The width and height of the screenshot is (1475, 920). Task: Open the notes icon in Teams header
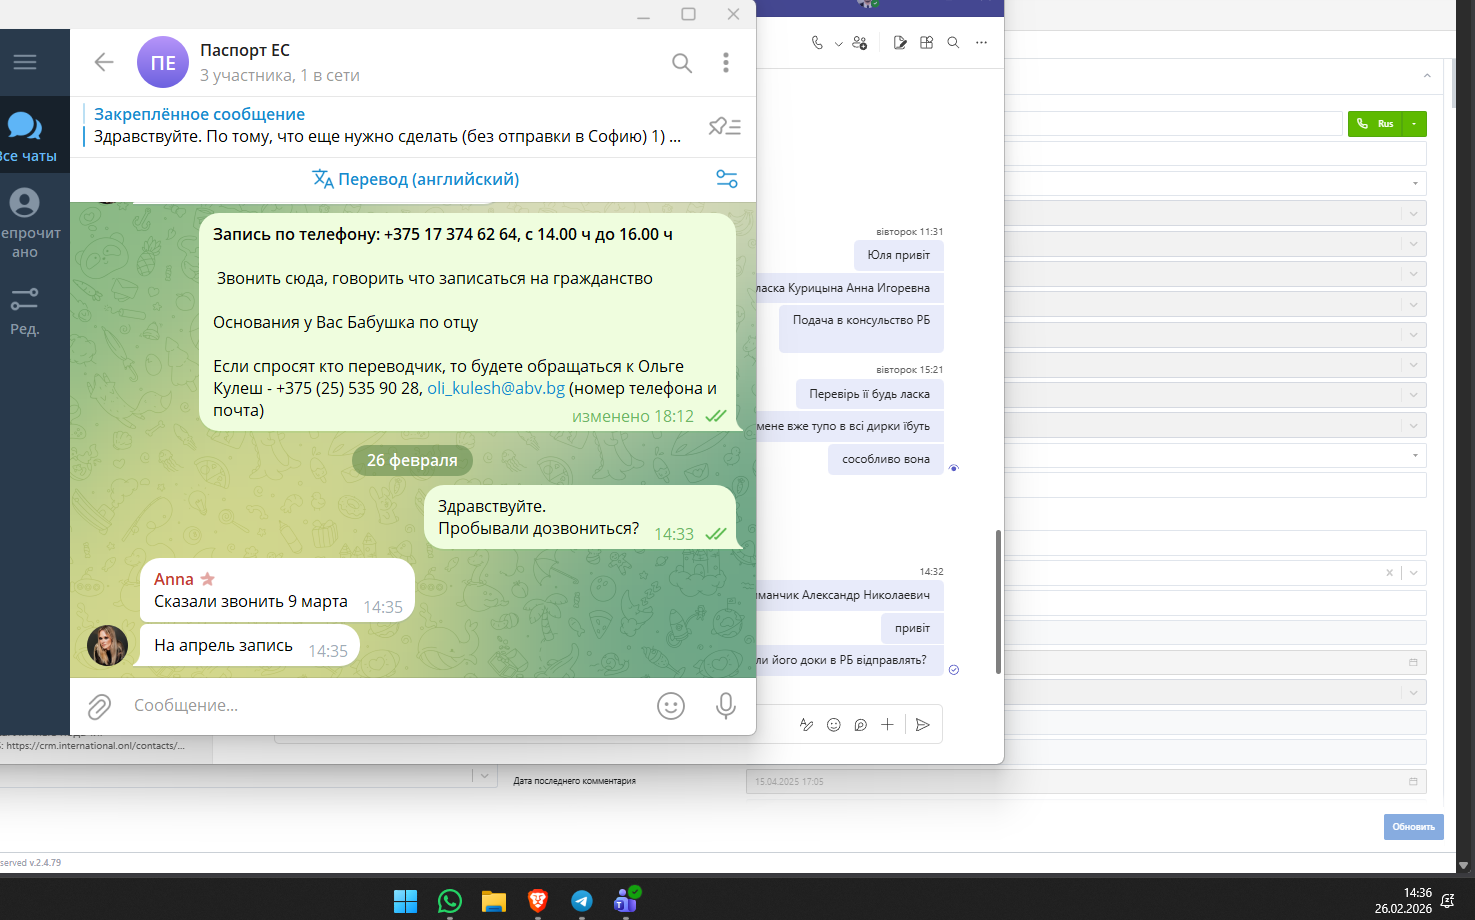click(x=900, y=43)
